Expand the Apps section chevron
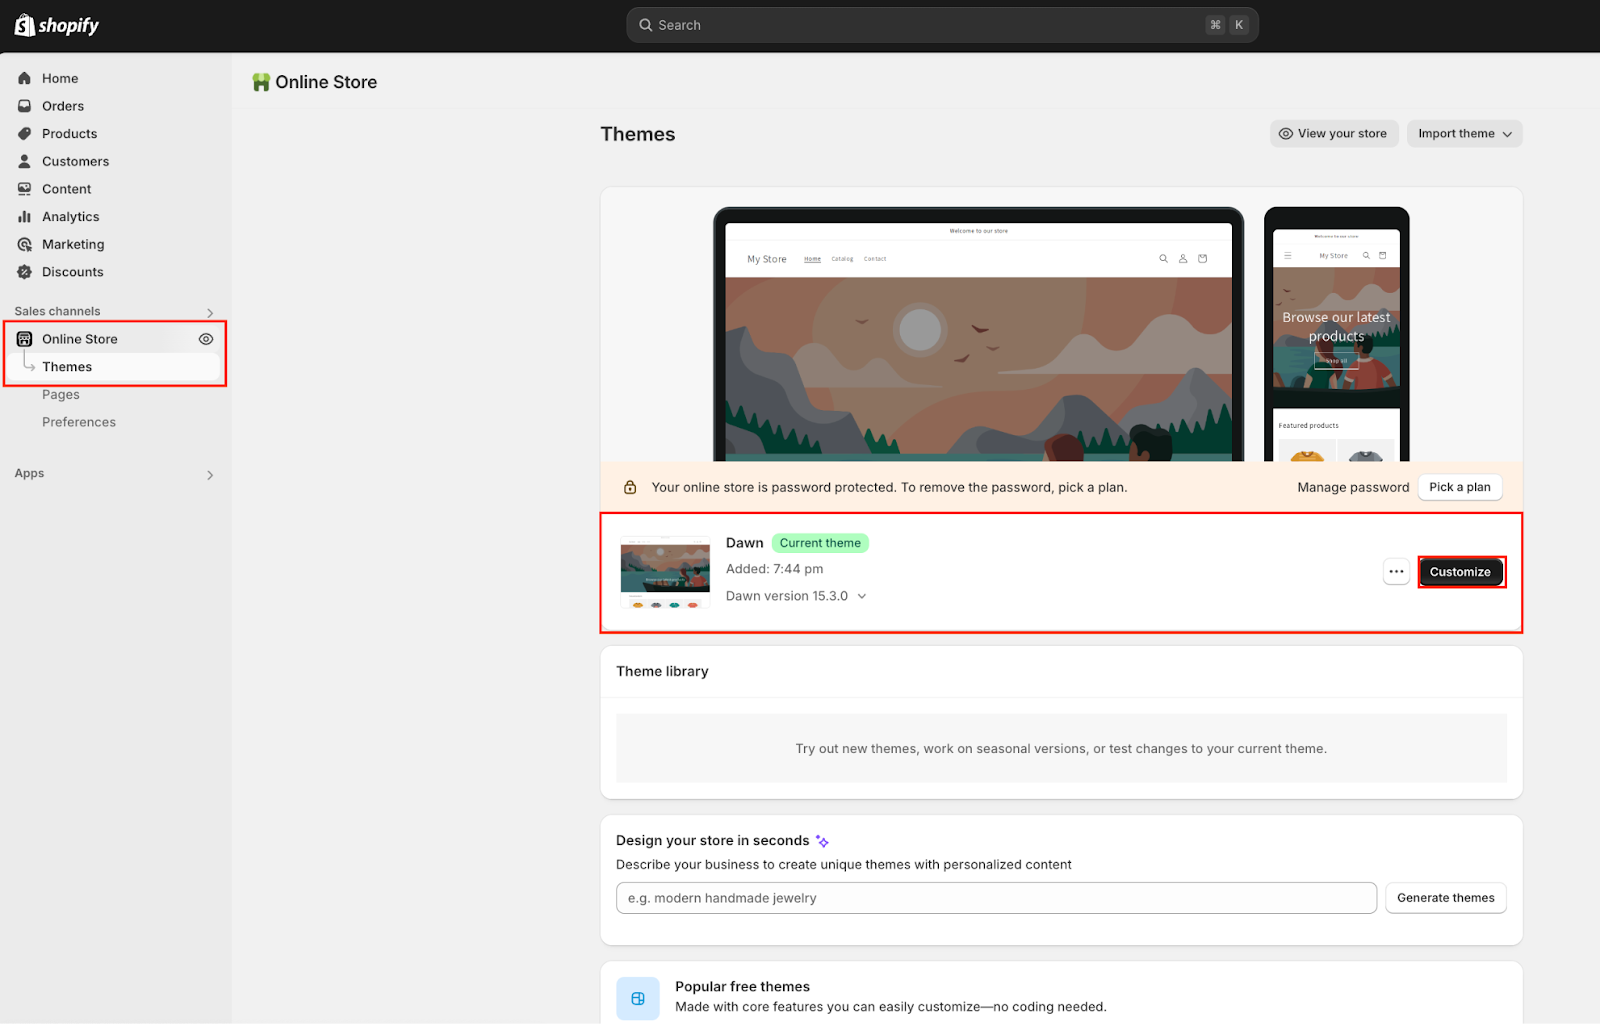Viewport: 1600px width, 1024px height. (210, 475)
